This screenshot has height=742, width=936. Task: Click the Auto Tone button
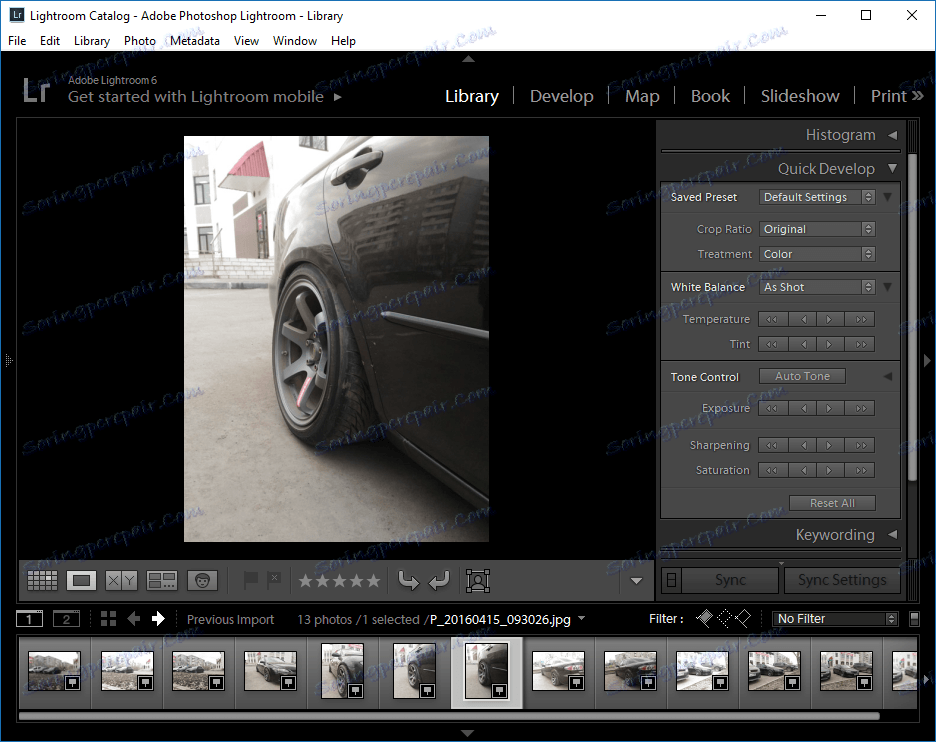pos(802,376)
